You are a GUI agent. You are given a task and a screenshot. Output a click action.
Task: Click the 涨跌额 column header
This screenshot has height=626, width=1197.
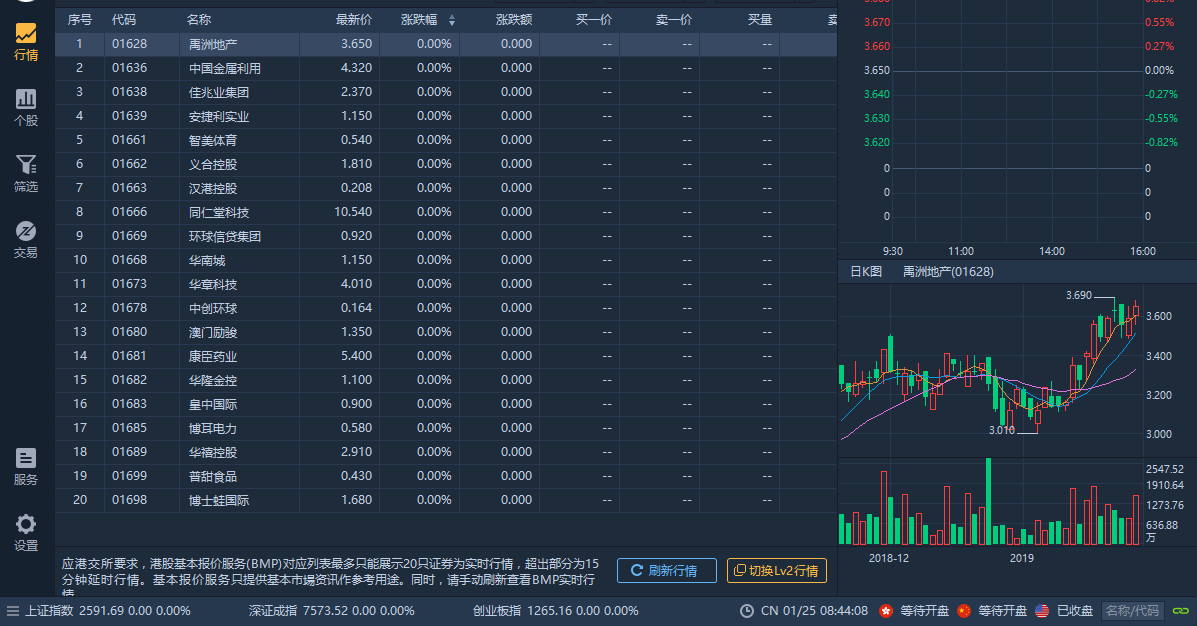tap(514, 20)
